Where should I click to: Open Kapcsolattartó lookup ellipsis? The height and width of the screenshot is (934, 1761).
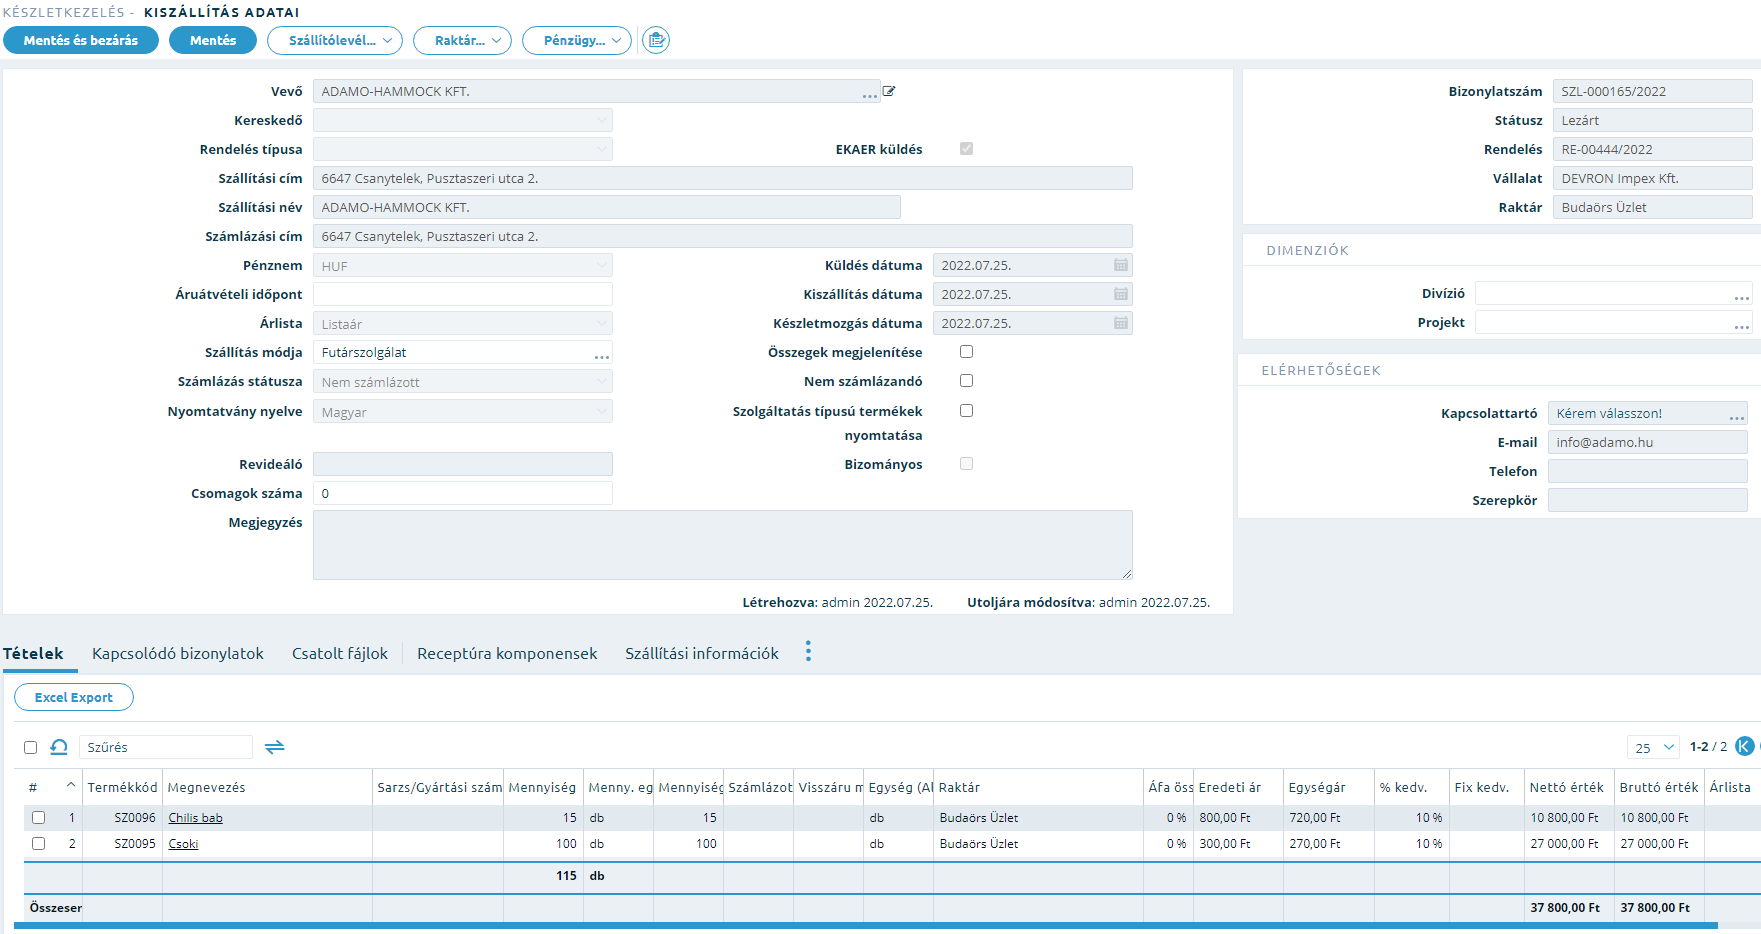(1737, 416)
